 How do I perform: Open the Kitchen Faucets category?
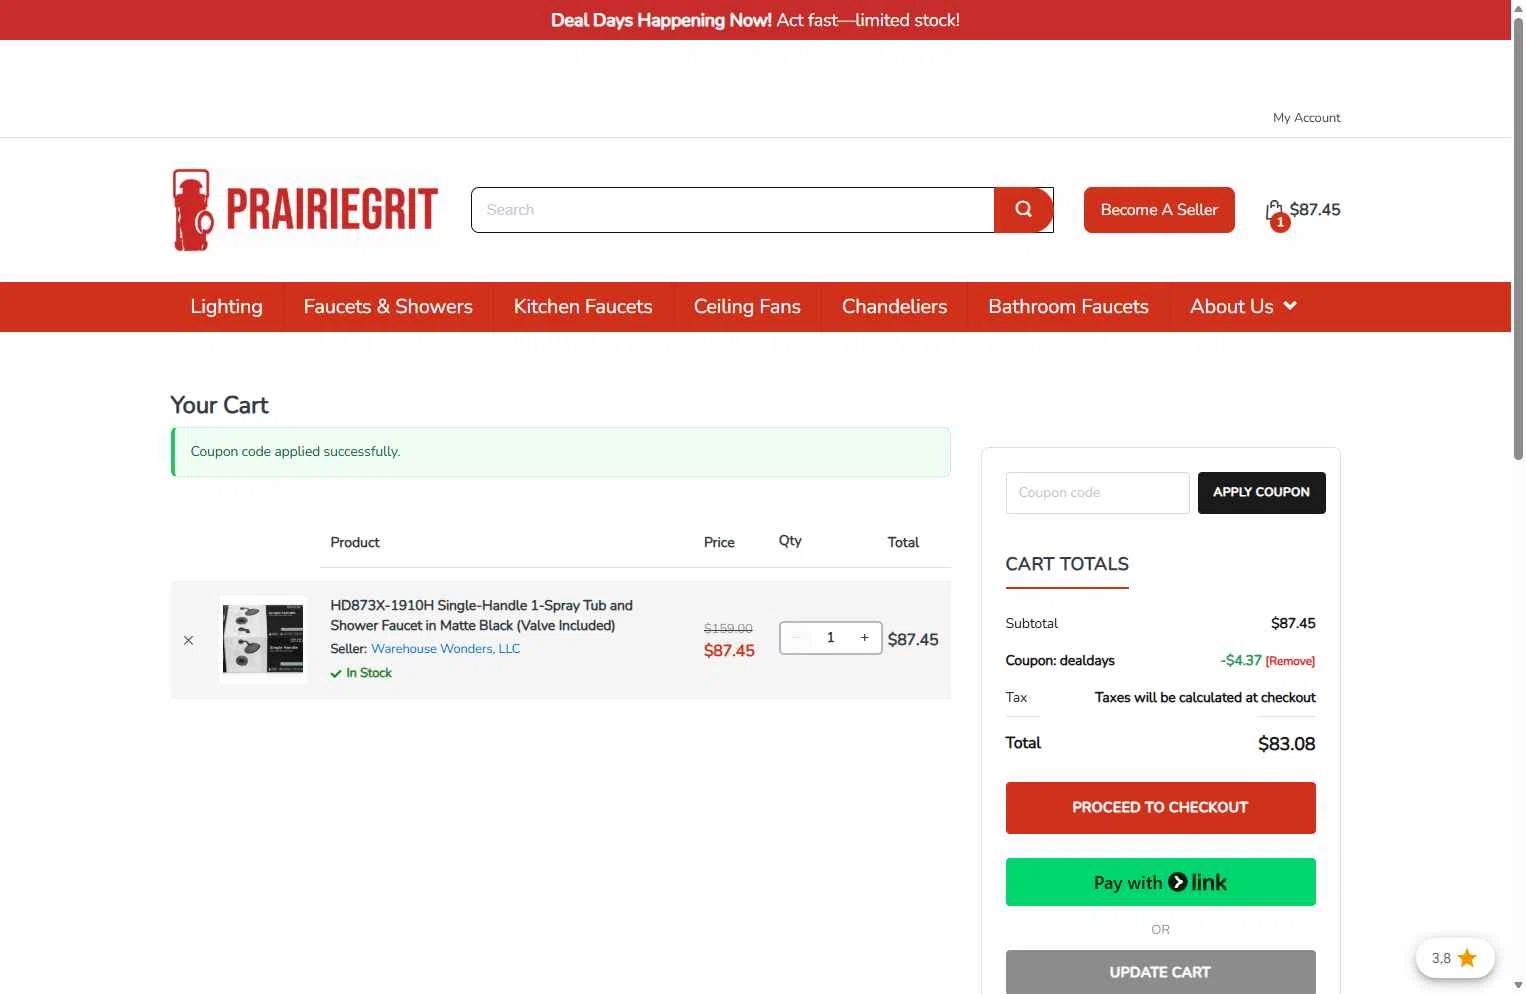583,307
